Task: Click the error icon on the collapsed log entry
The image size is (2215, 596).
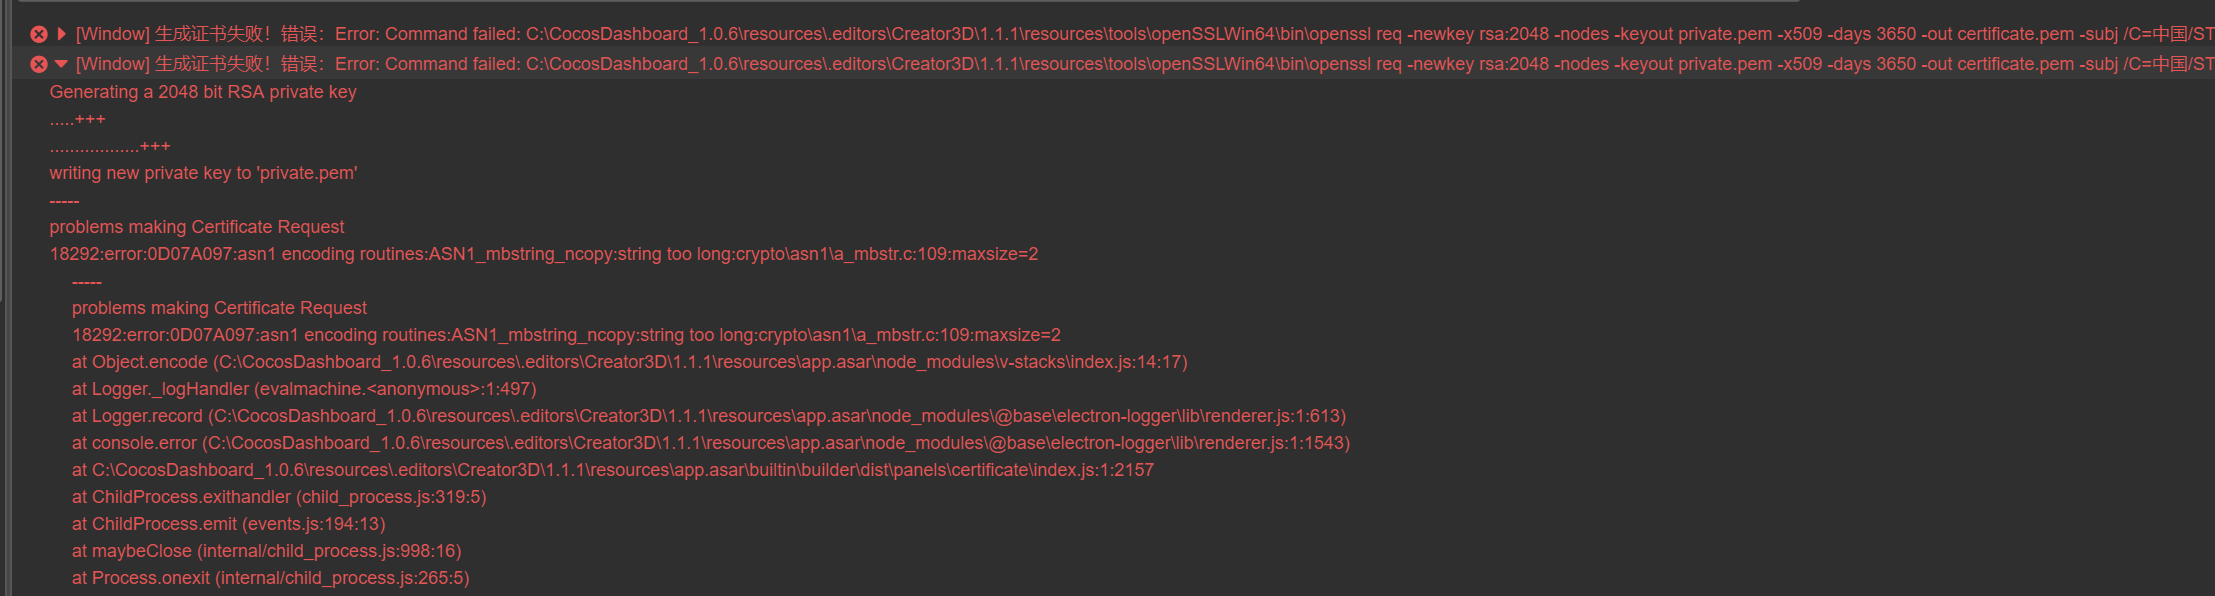Action: [x=39, y=34]
